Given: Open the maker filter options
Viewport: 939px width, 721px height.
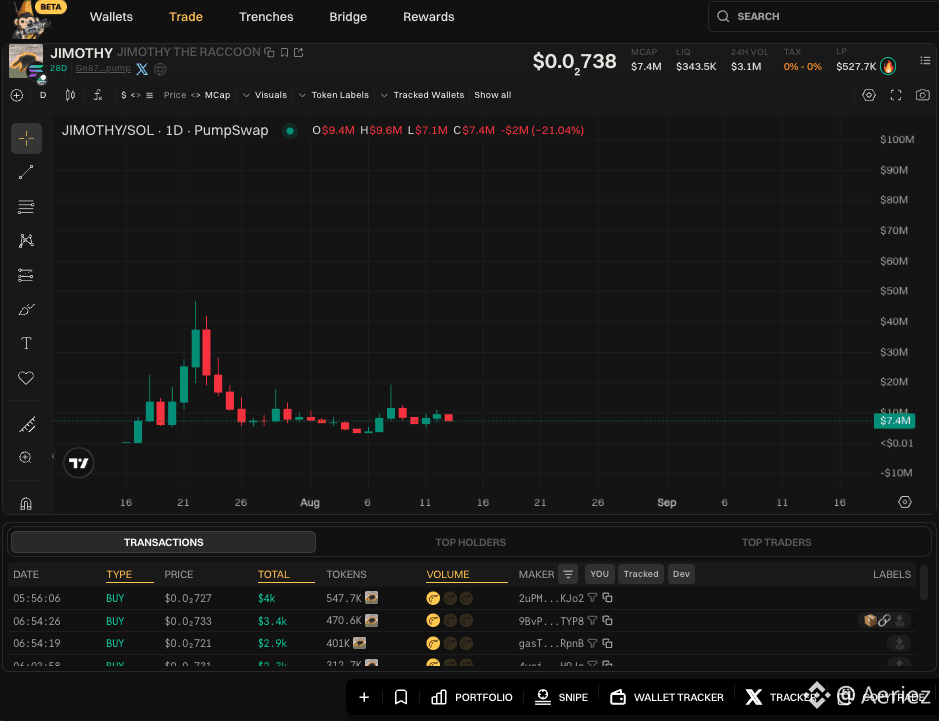Looking at the screenshot, I should pyautogui.click(x=568, y=574).
